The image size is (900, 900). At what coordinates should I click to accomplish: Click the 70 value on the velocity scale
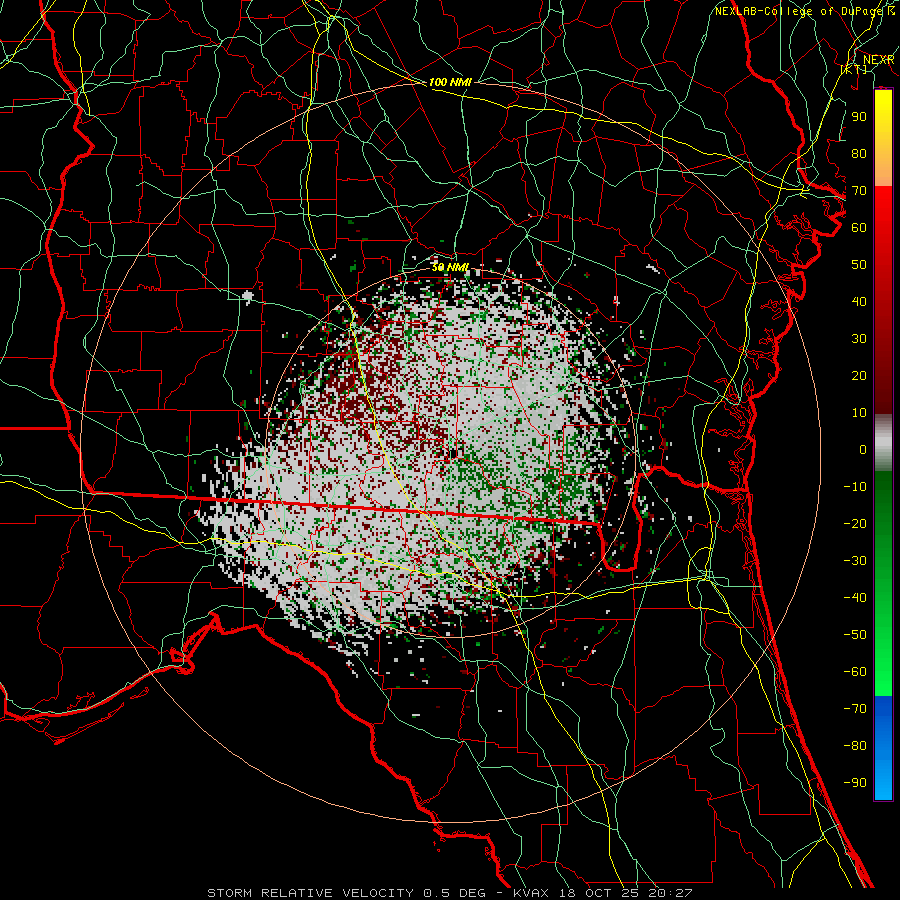(859, 191)
